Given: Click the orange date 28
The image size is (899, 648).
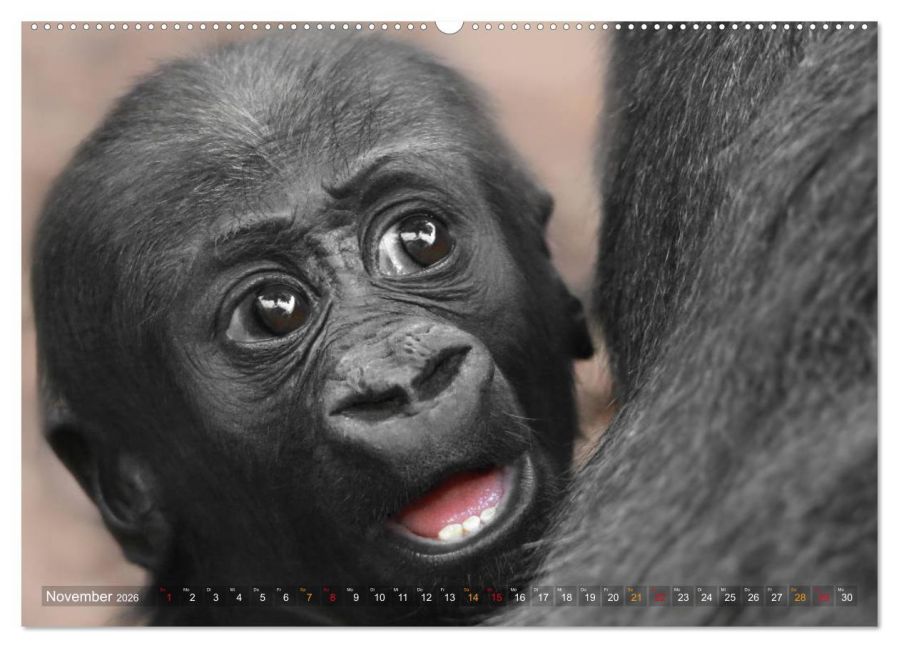Looking at the screenshot, I should click(800, 597).
